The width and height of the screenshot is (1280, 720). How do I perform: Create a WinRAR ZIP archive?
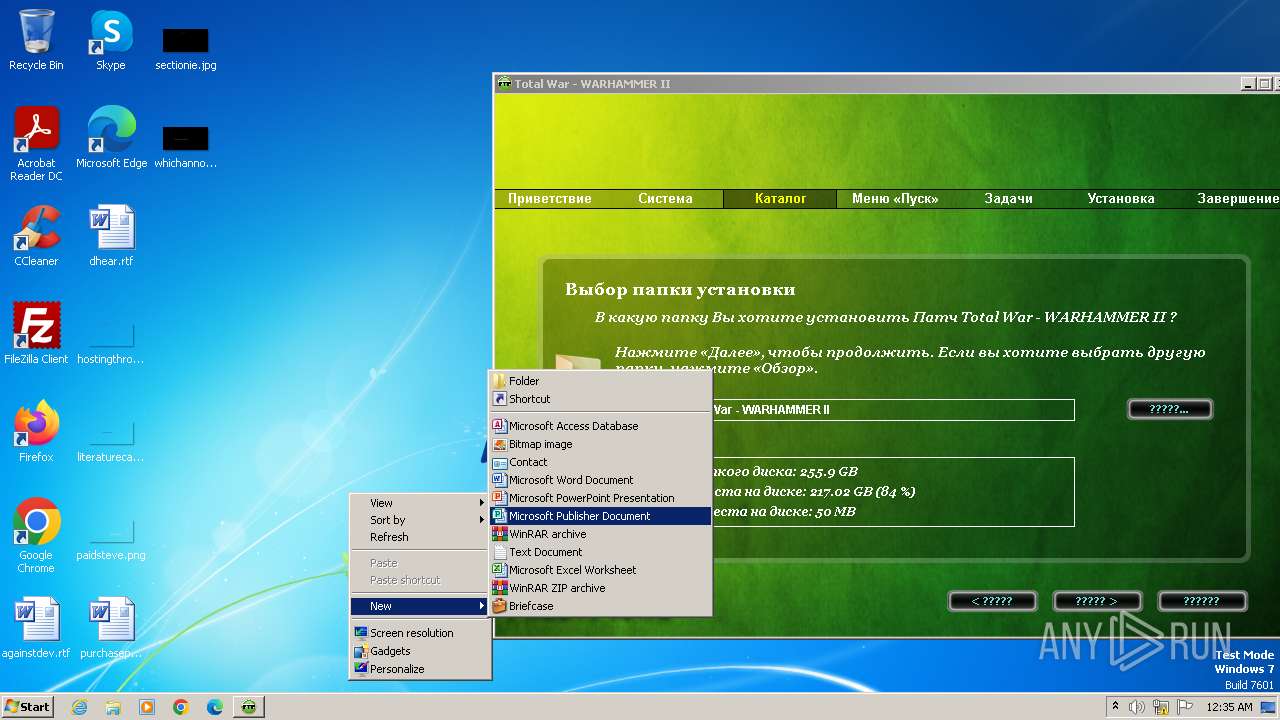click(x=600, y=588)
